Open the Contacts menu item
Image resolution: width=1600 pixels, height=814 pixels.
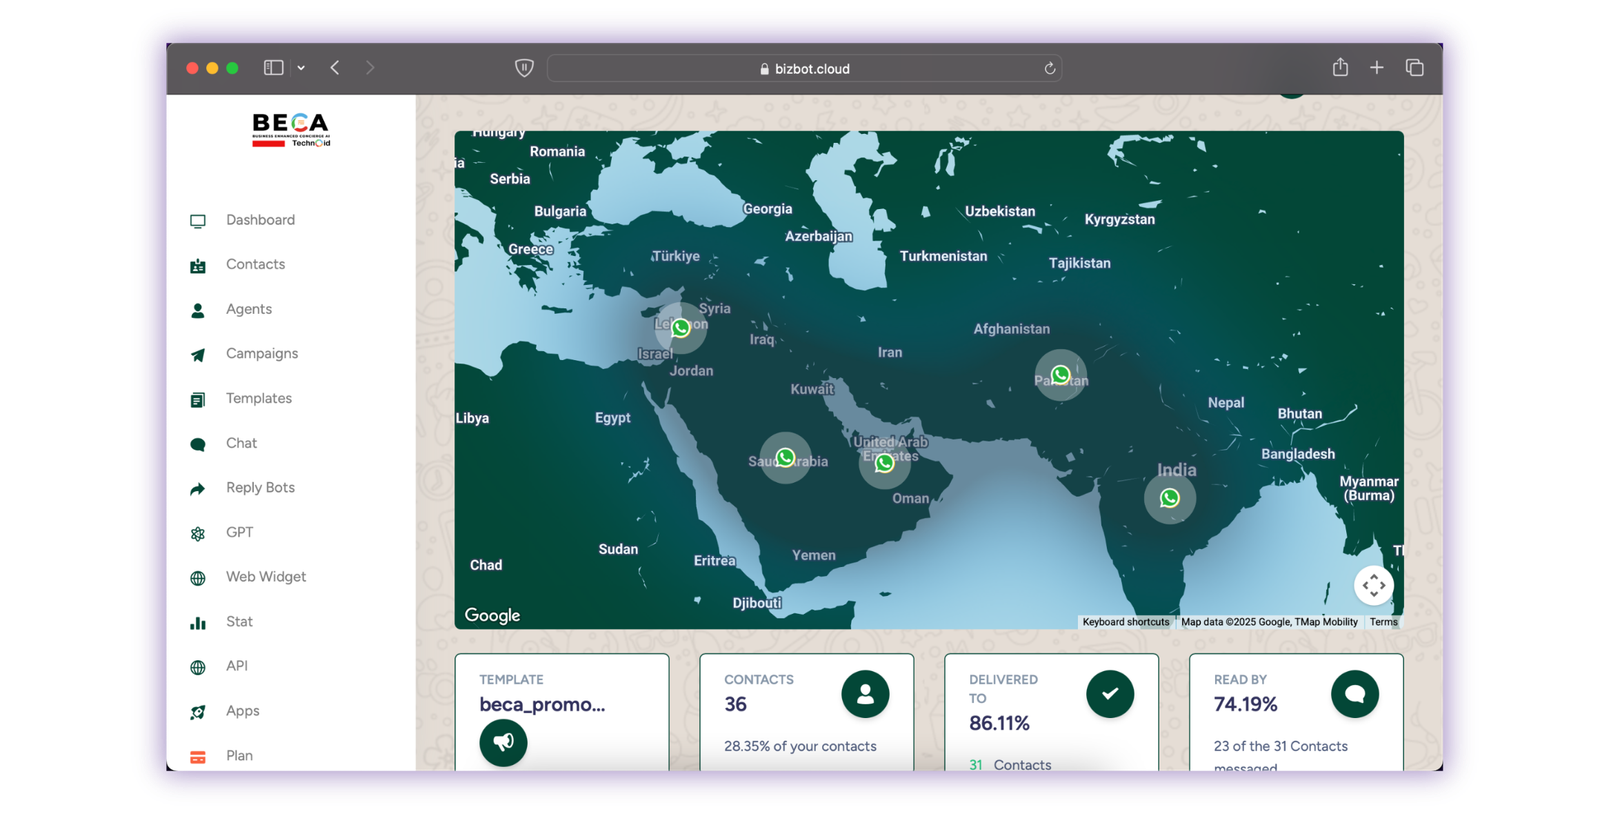pyautogui.click(x=255, y=264)
